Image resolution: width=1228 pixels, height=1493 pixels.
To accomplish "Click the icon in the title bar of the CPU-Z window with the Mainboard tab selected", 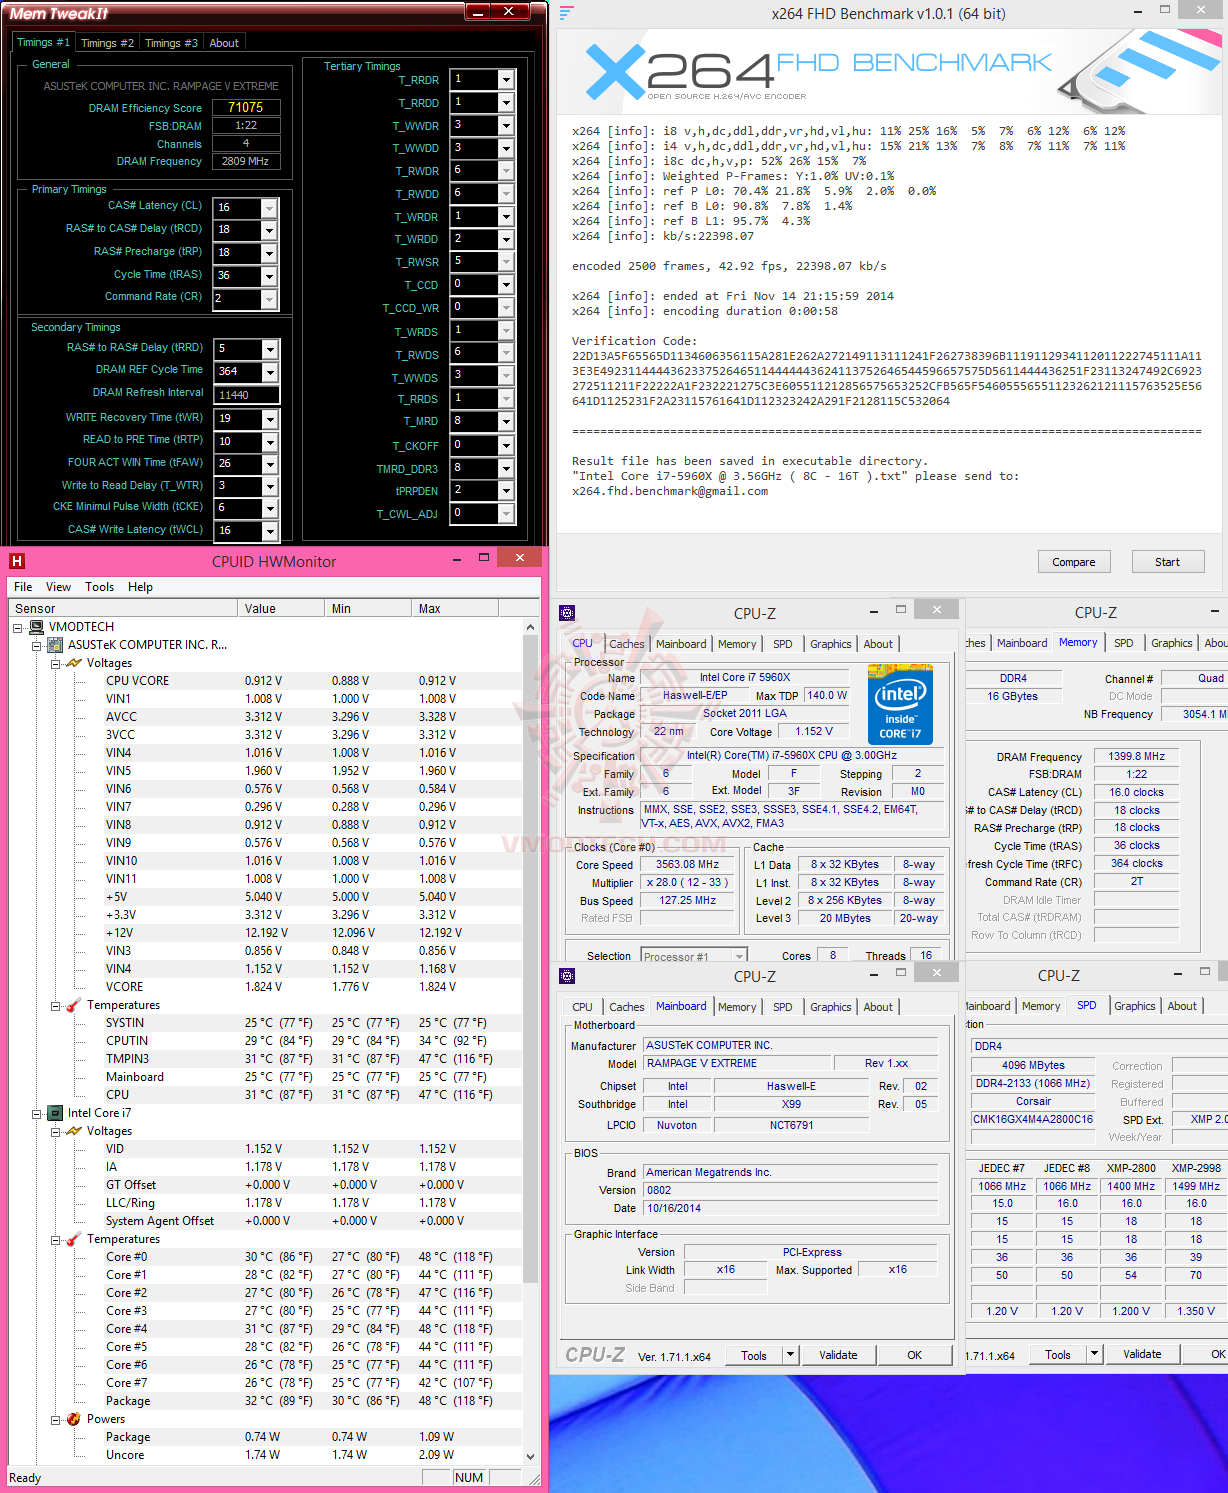I will pyautogui.click(x=567, y=976).
